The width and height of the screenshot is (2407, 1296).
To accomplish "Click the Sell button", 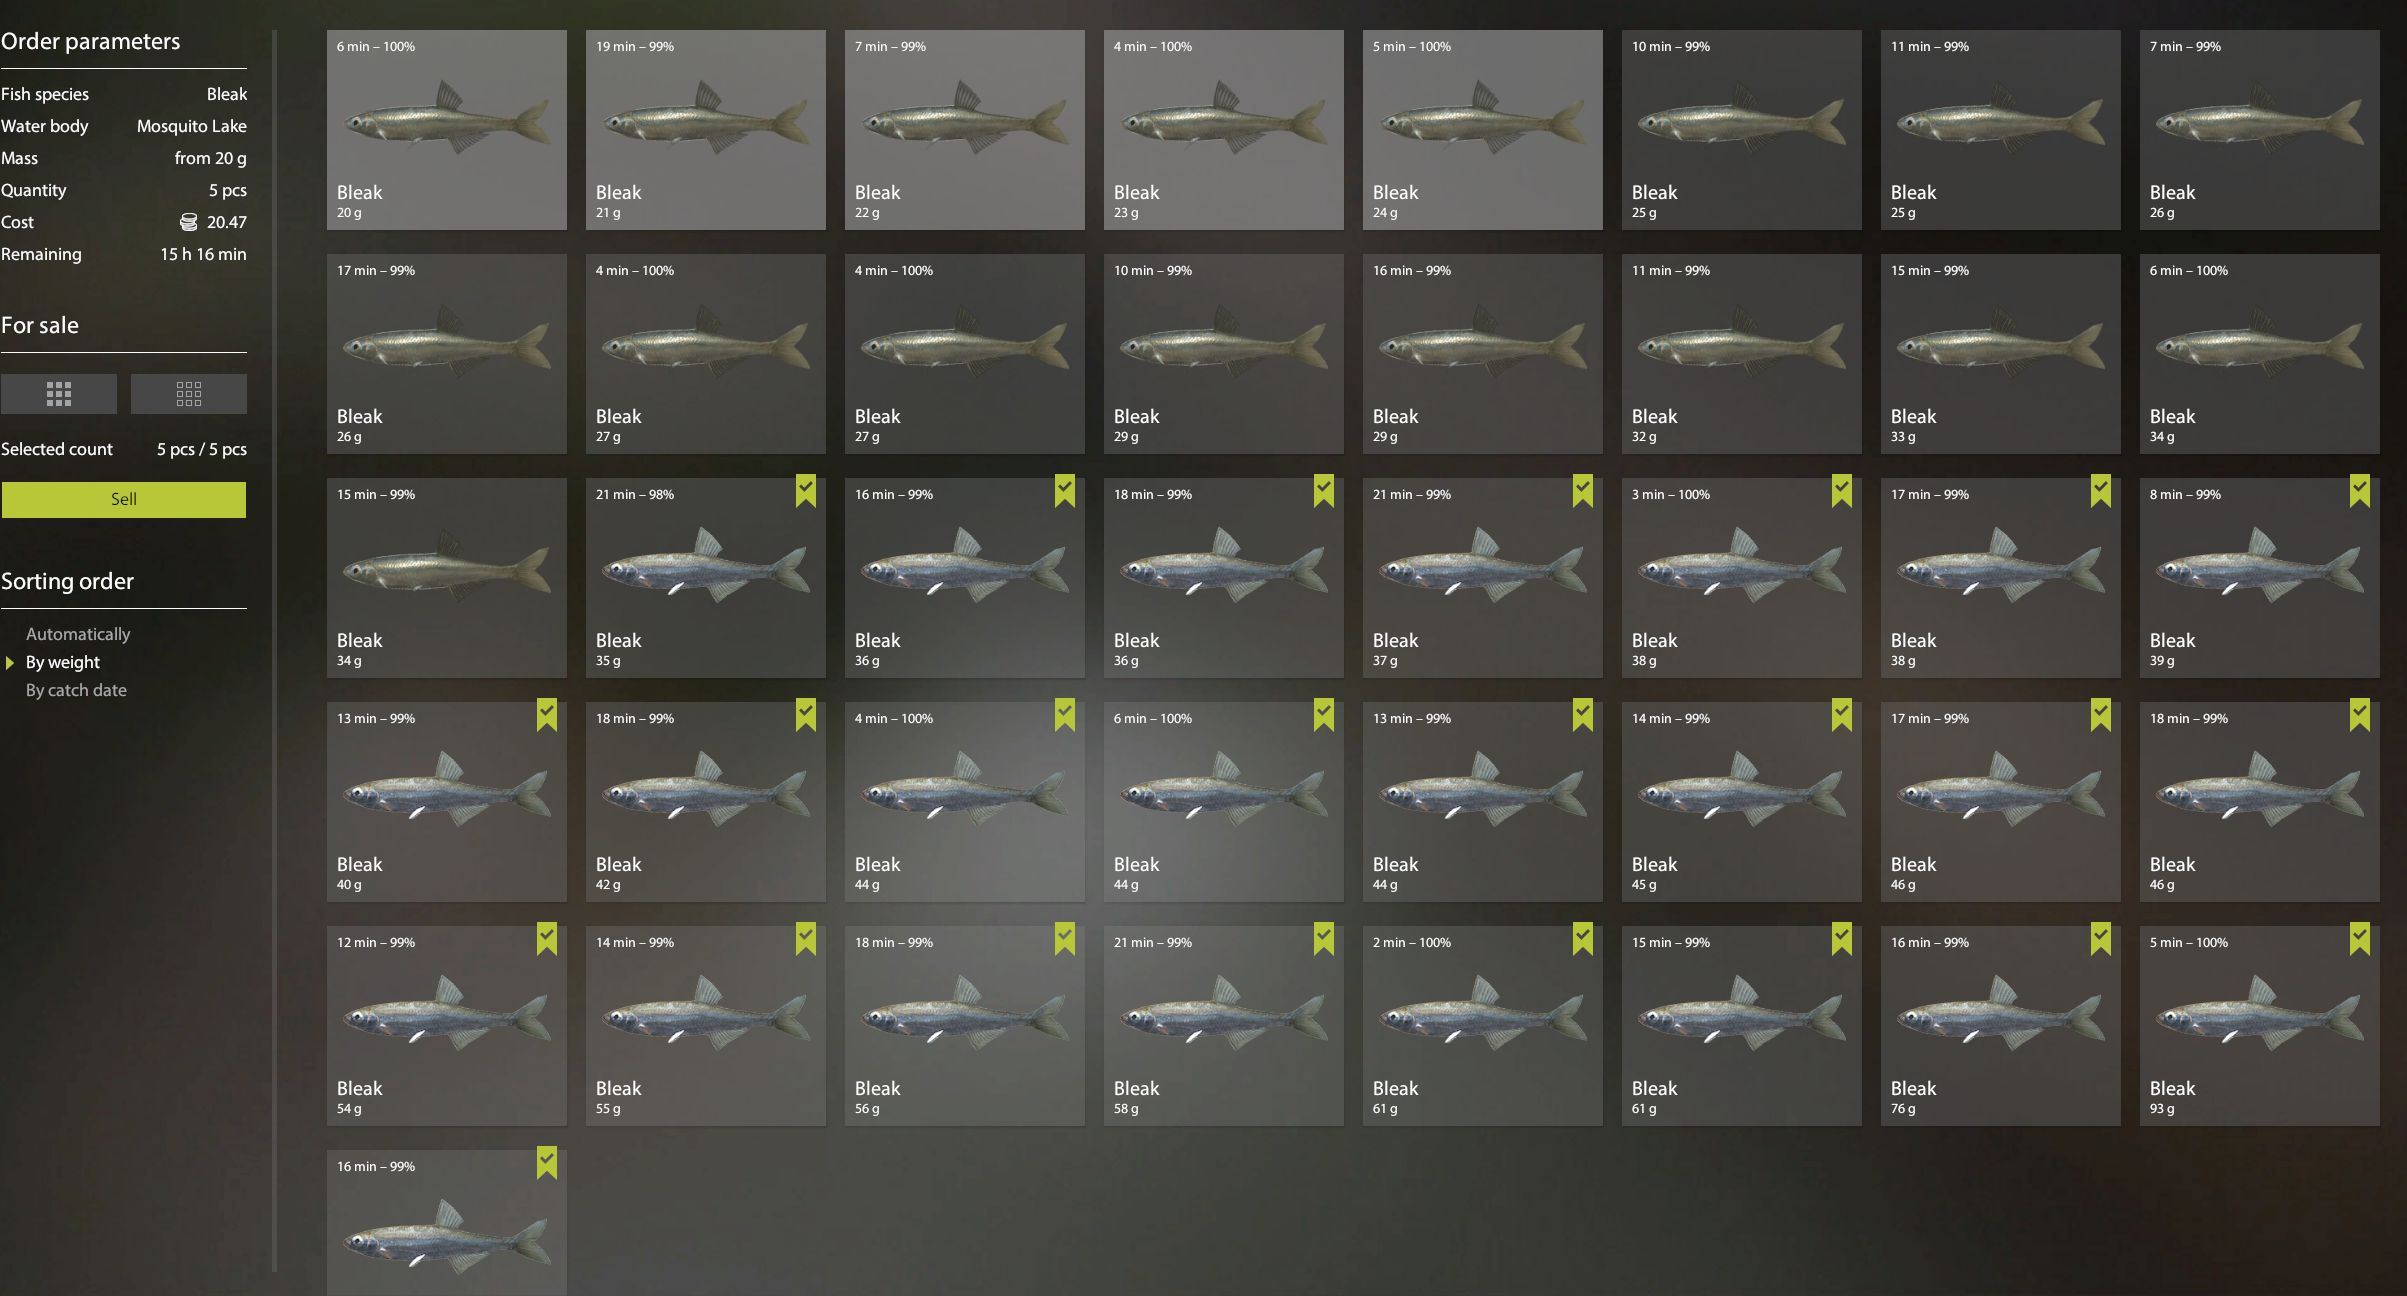I will pos(124,500).
